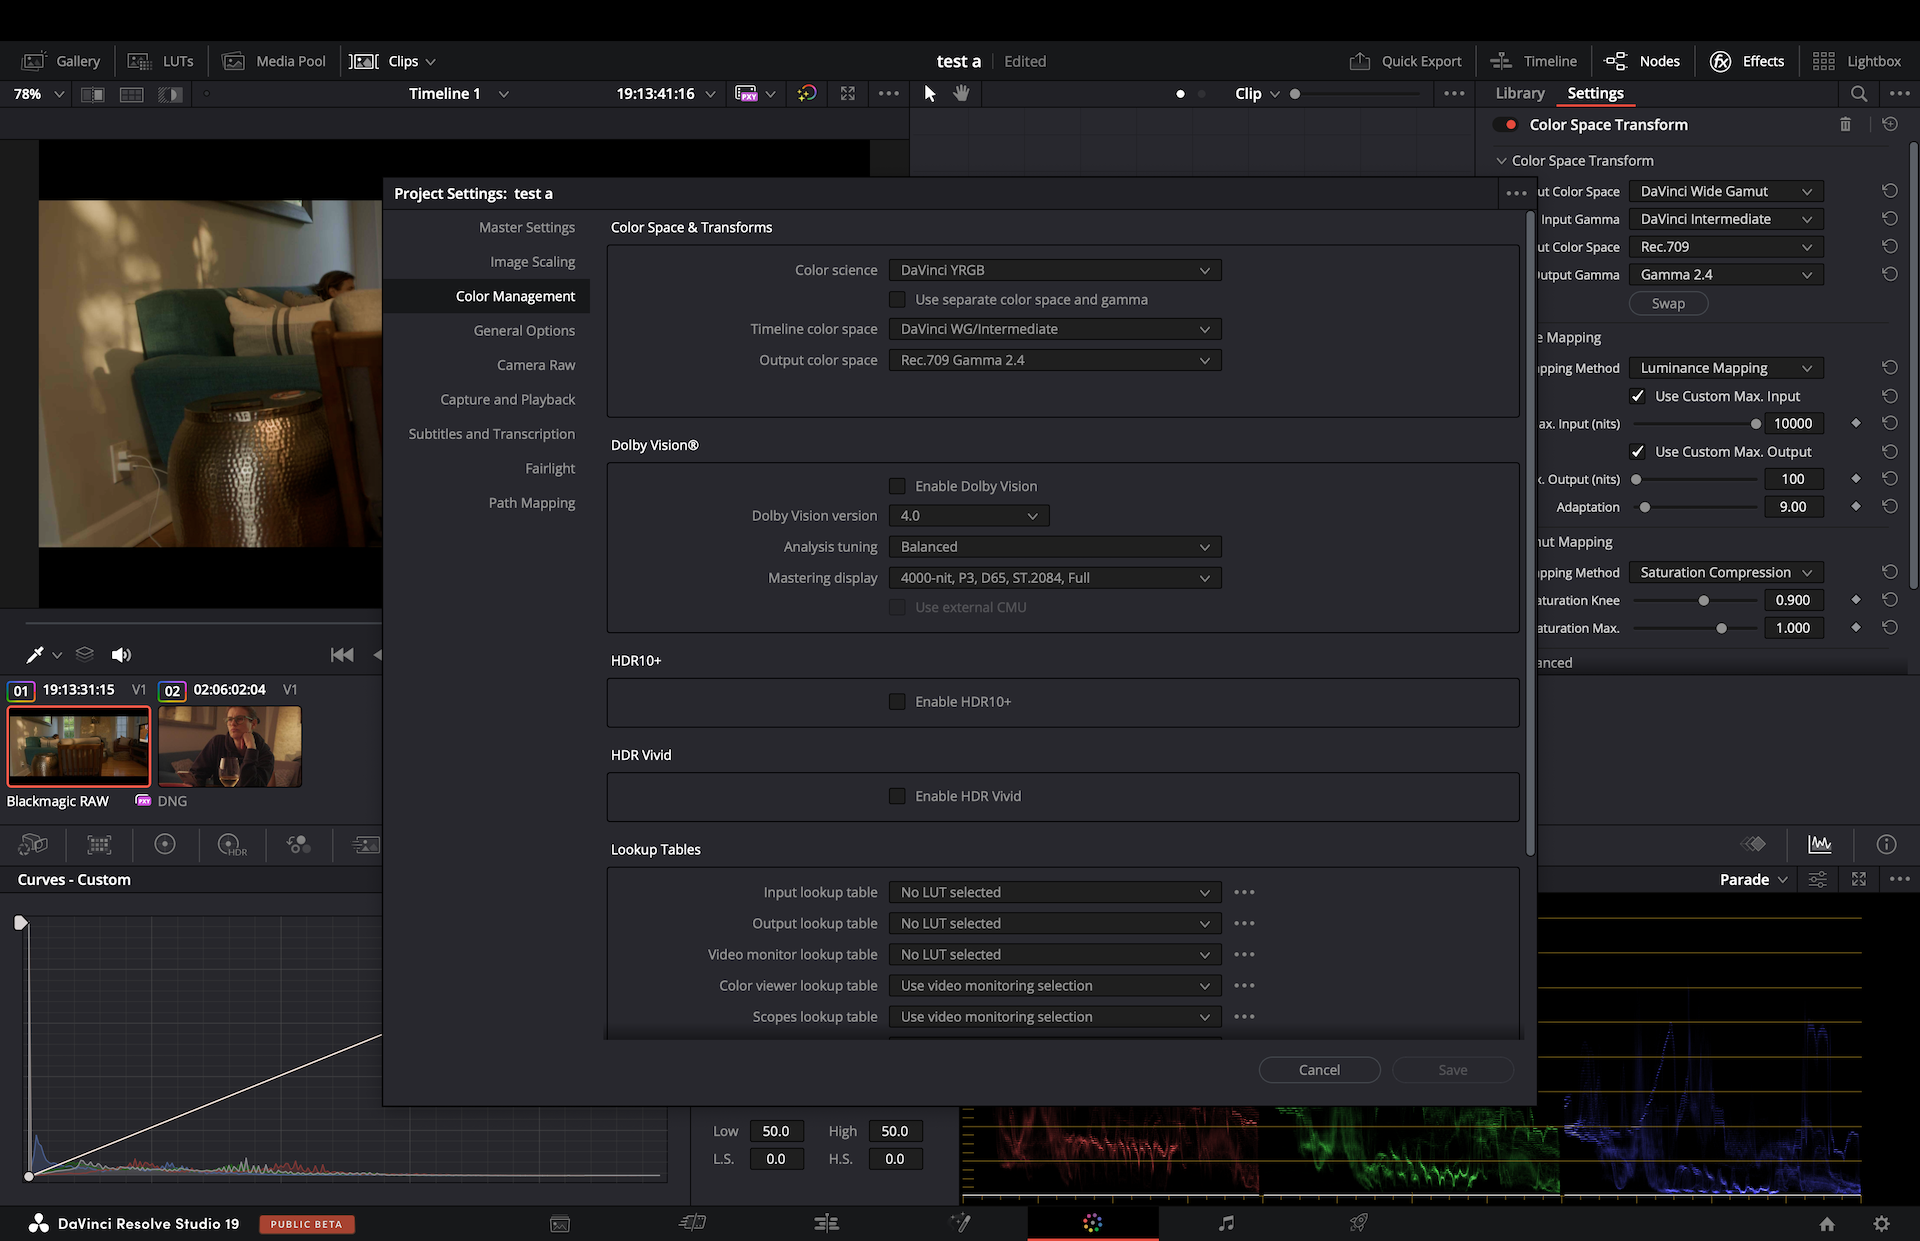This screenshot has width=1920, height=1241.
Task: Select the arrow pointer tool
Action: pos(930,93)
